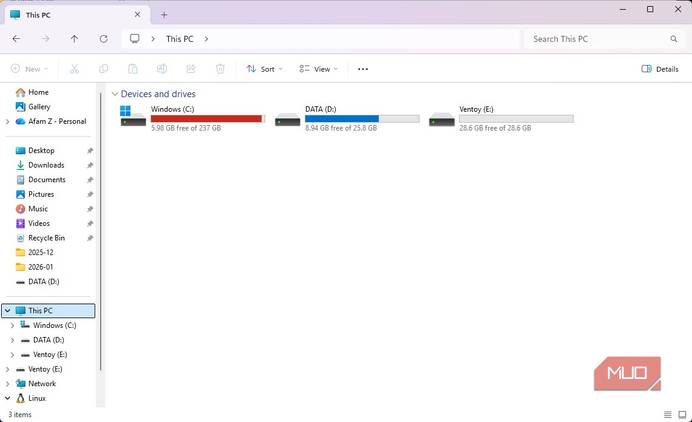692x422 pixels.
Task: Click the delete trash icon
Action: (x=220, y=69)
